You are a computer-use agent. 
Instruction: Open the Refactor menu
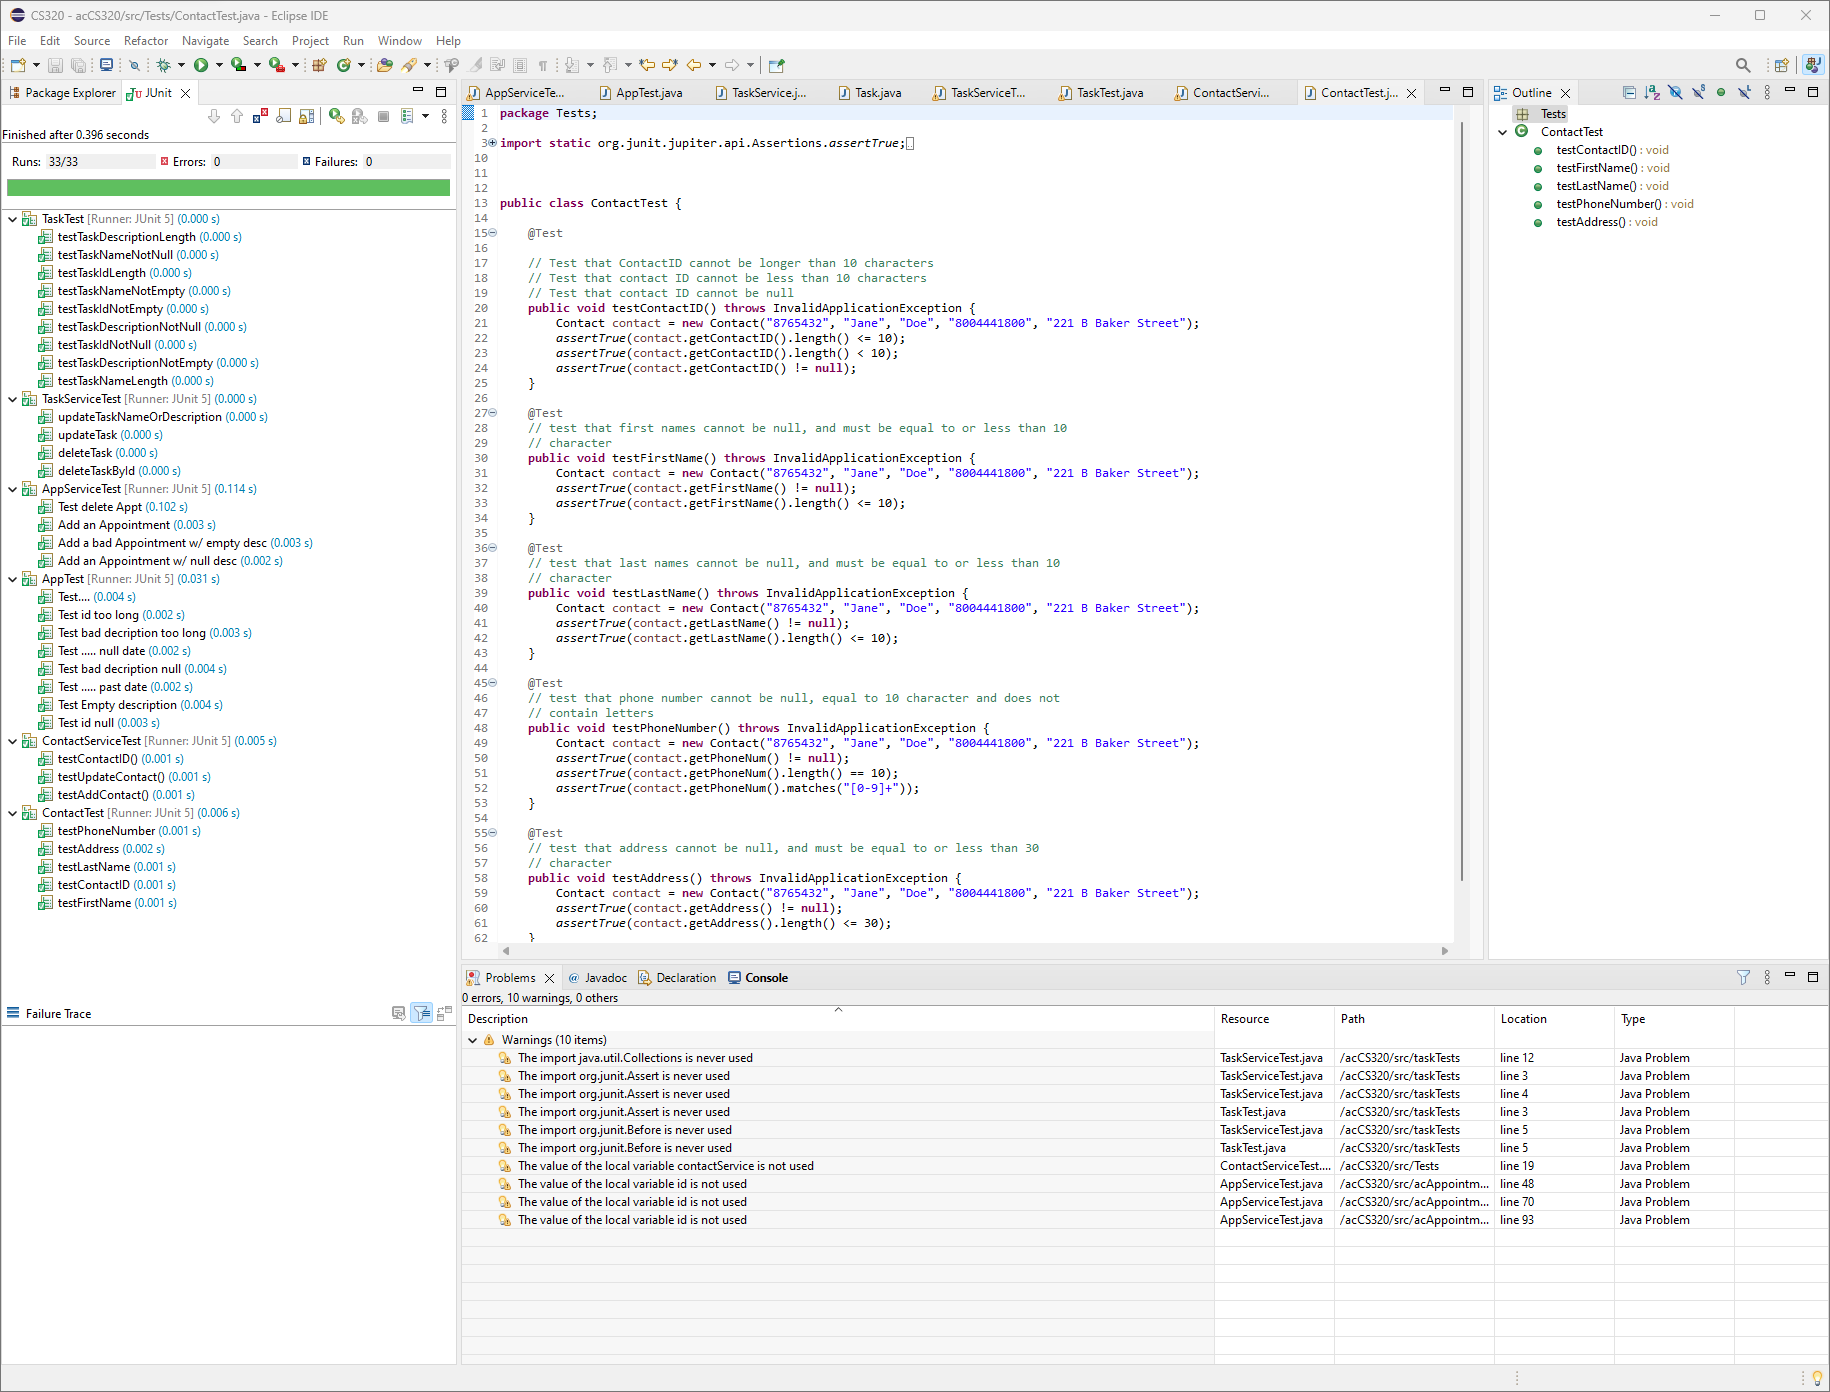(146, 41)
